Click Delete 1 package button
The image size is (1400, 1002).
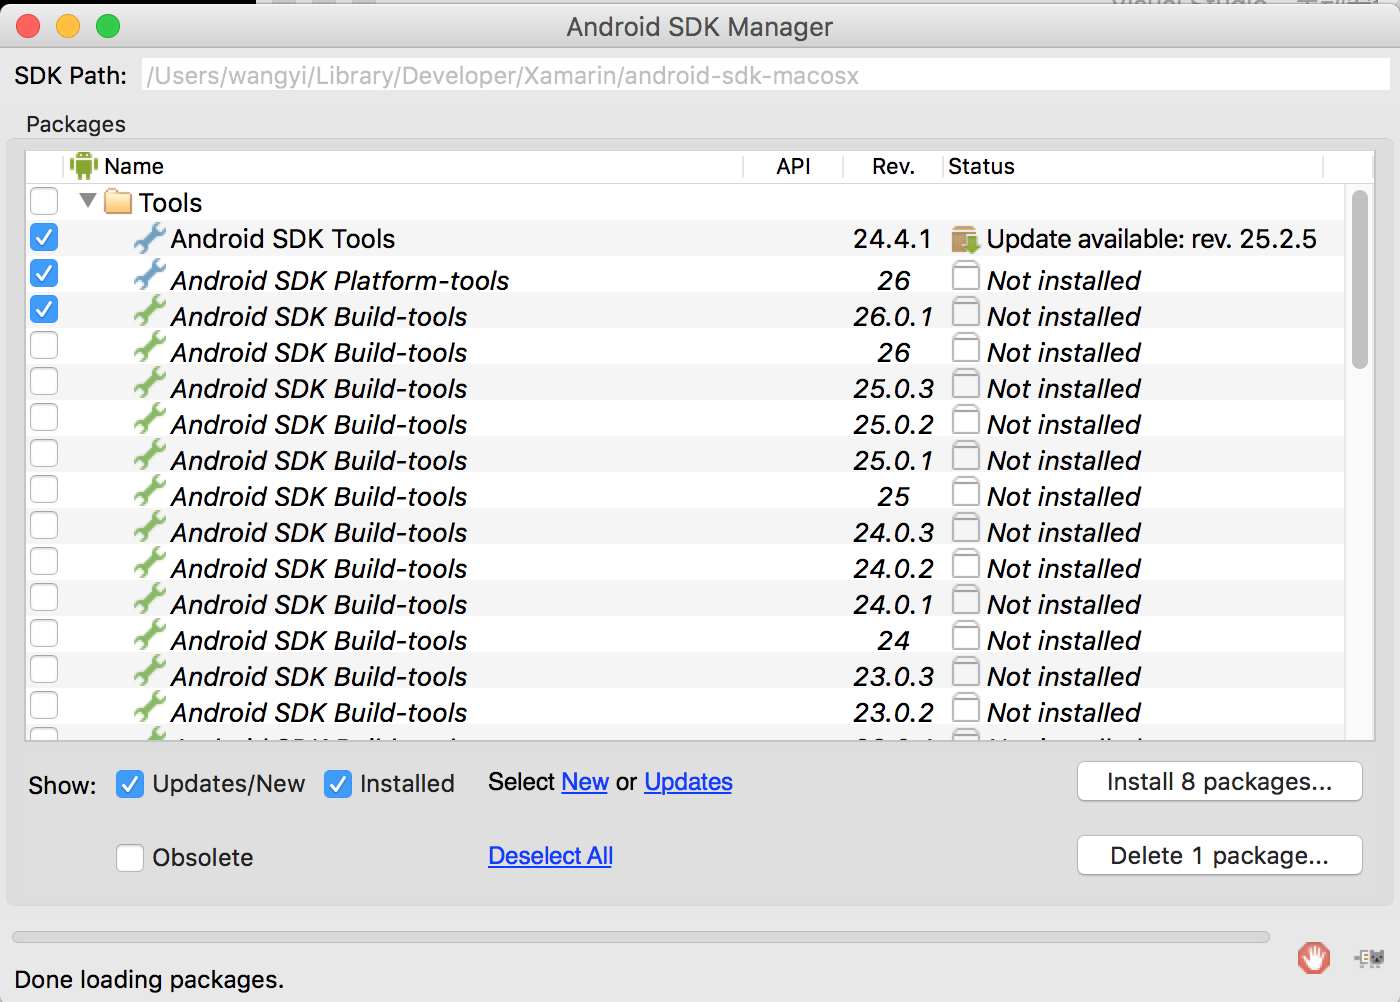1220,855
